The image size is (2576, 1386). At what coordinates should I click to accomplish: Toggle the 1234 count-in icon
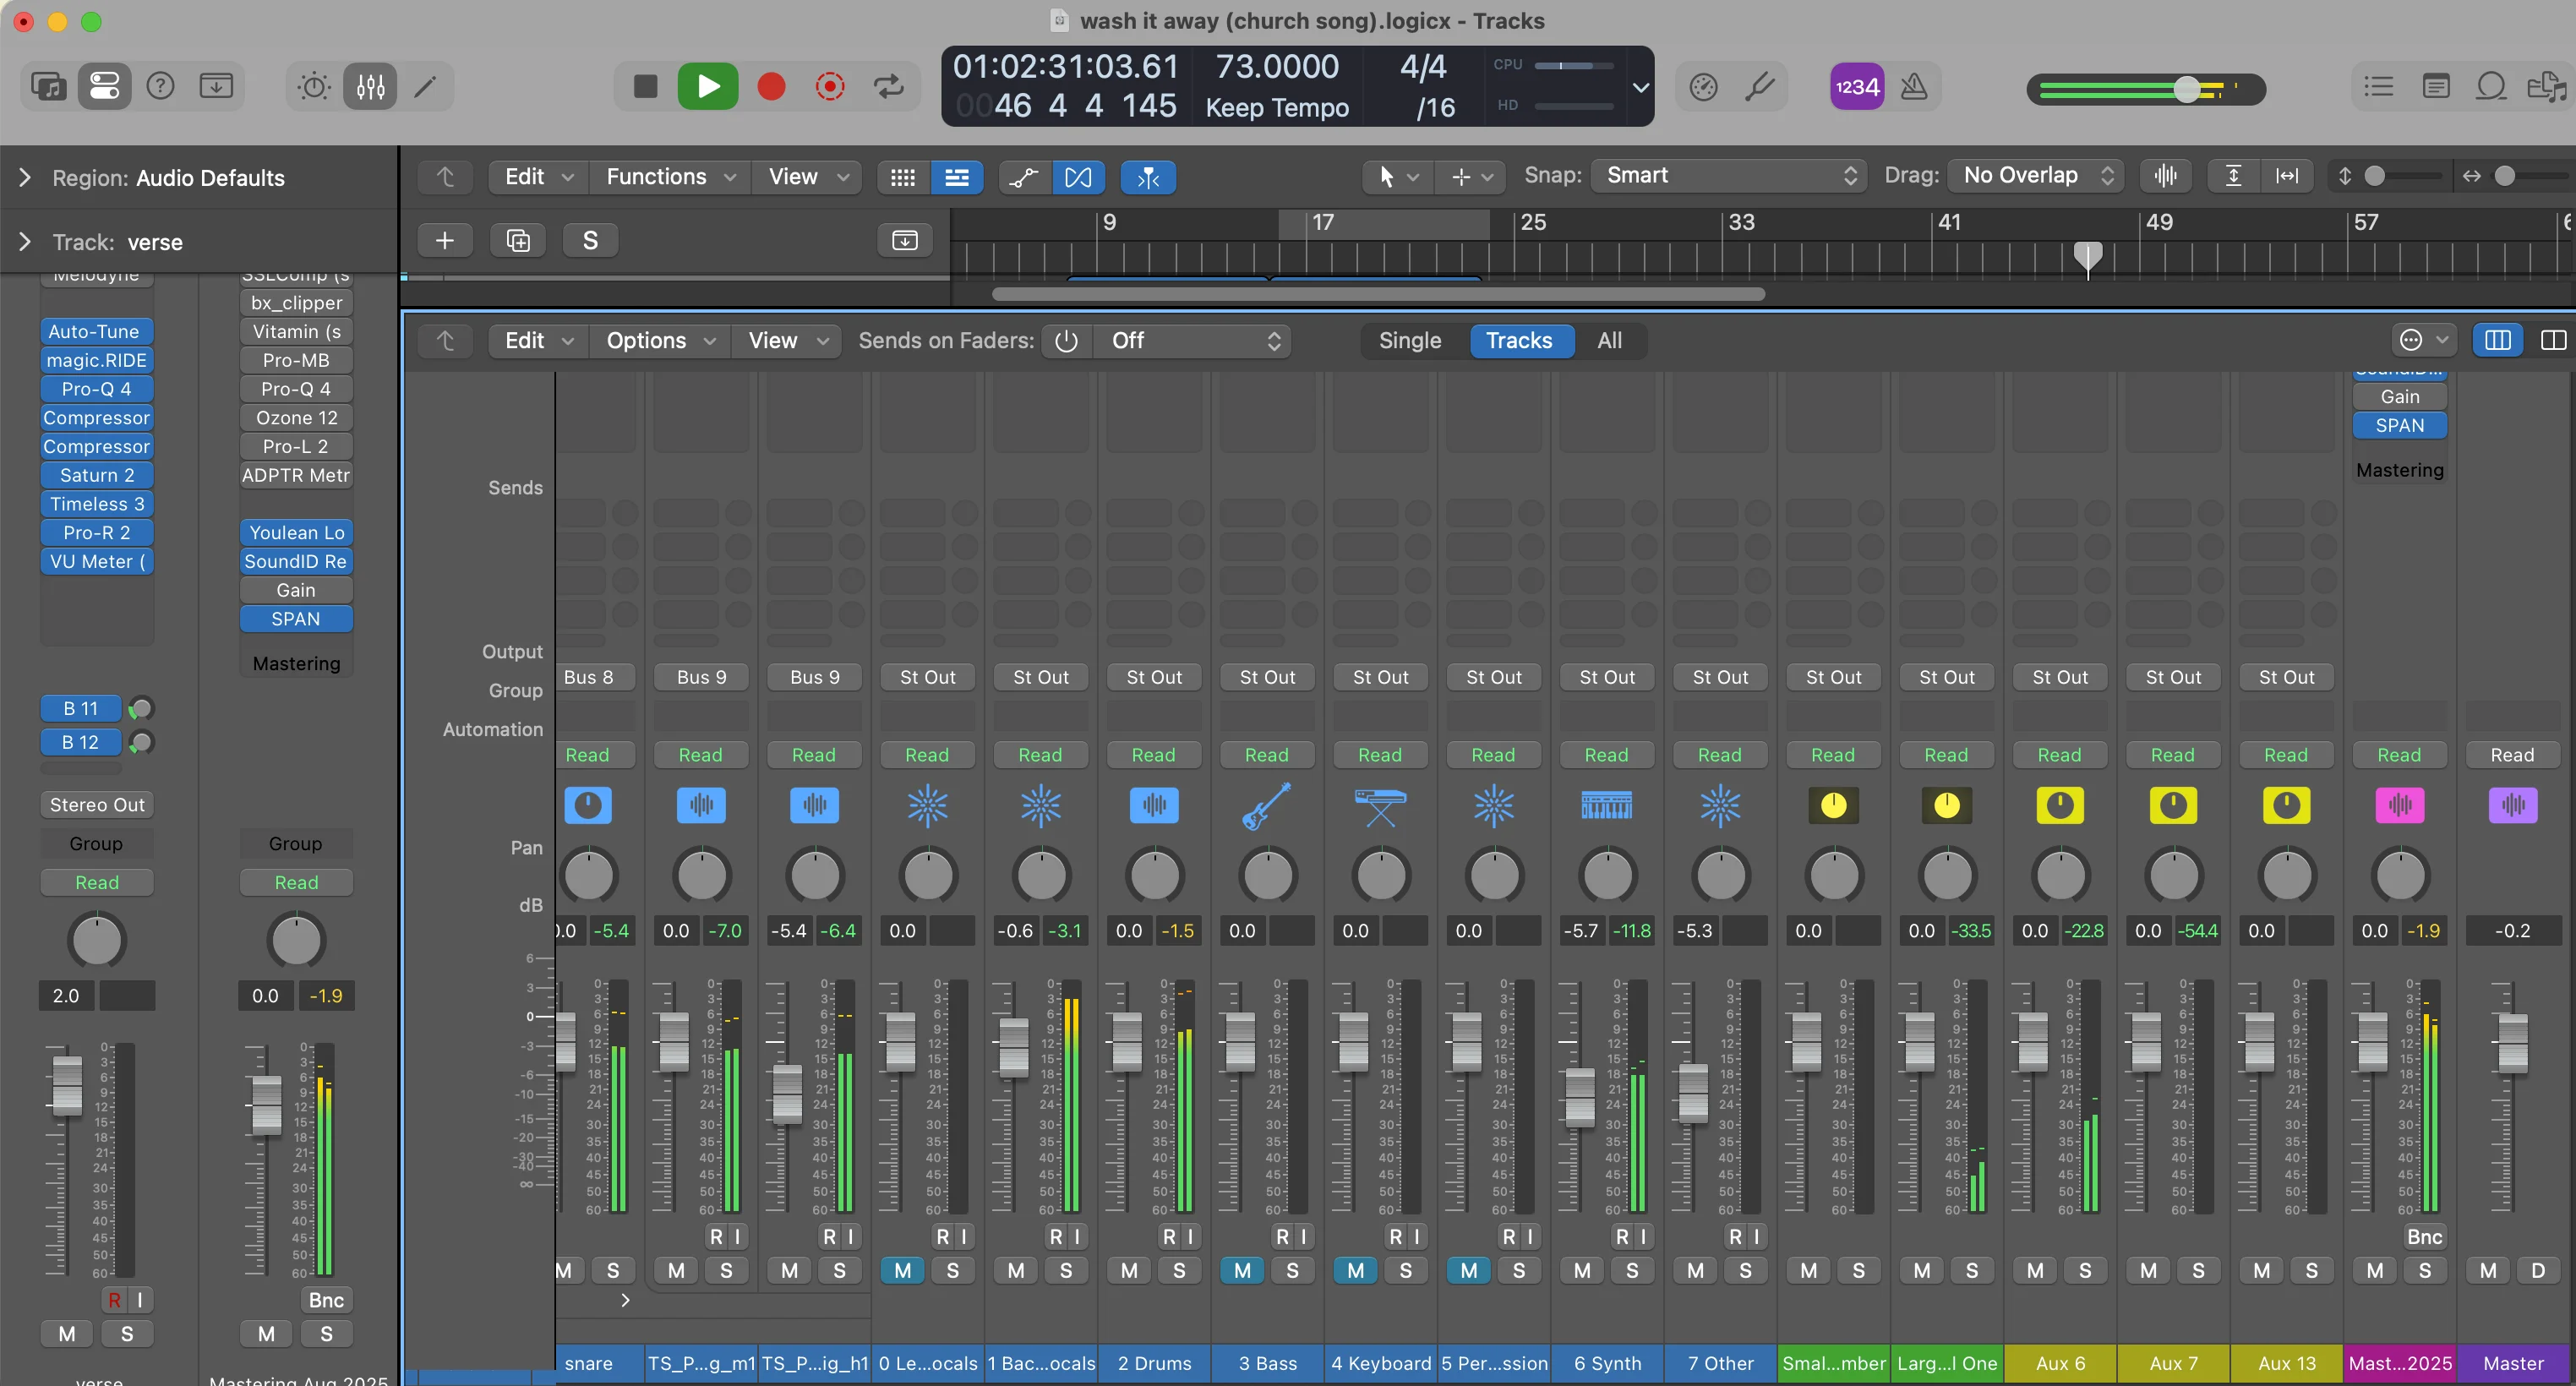pyautogui.click(x=1856, y=86)
